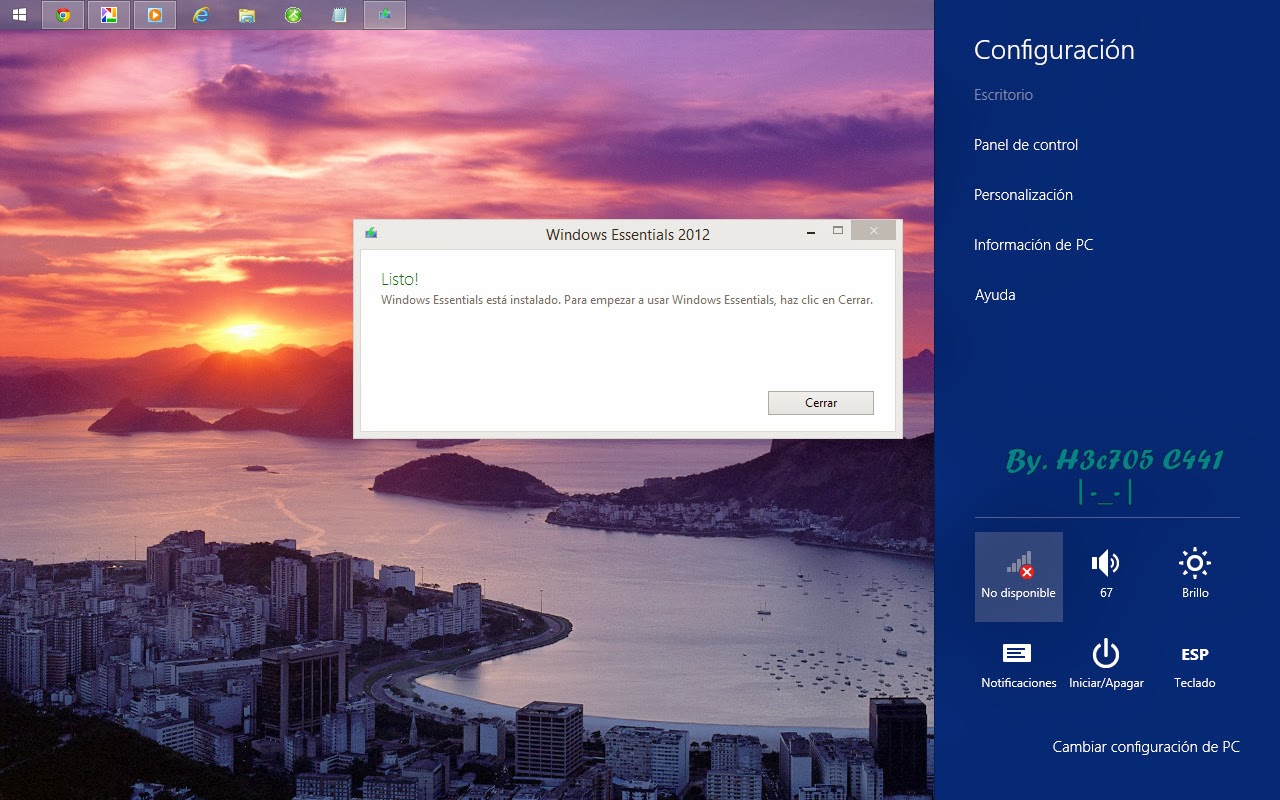Screen dimensions: 1280x800
Task: Open Ayuda in the Configuración panel
Action: (995, 295)
